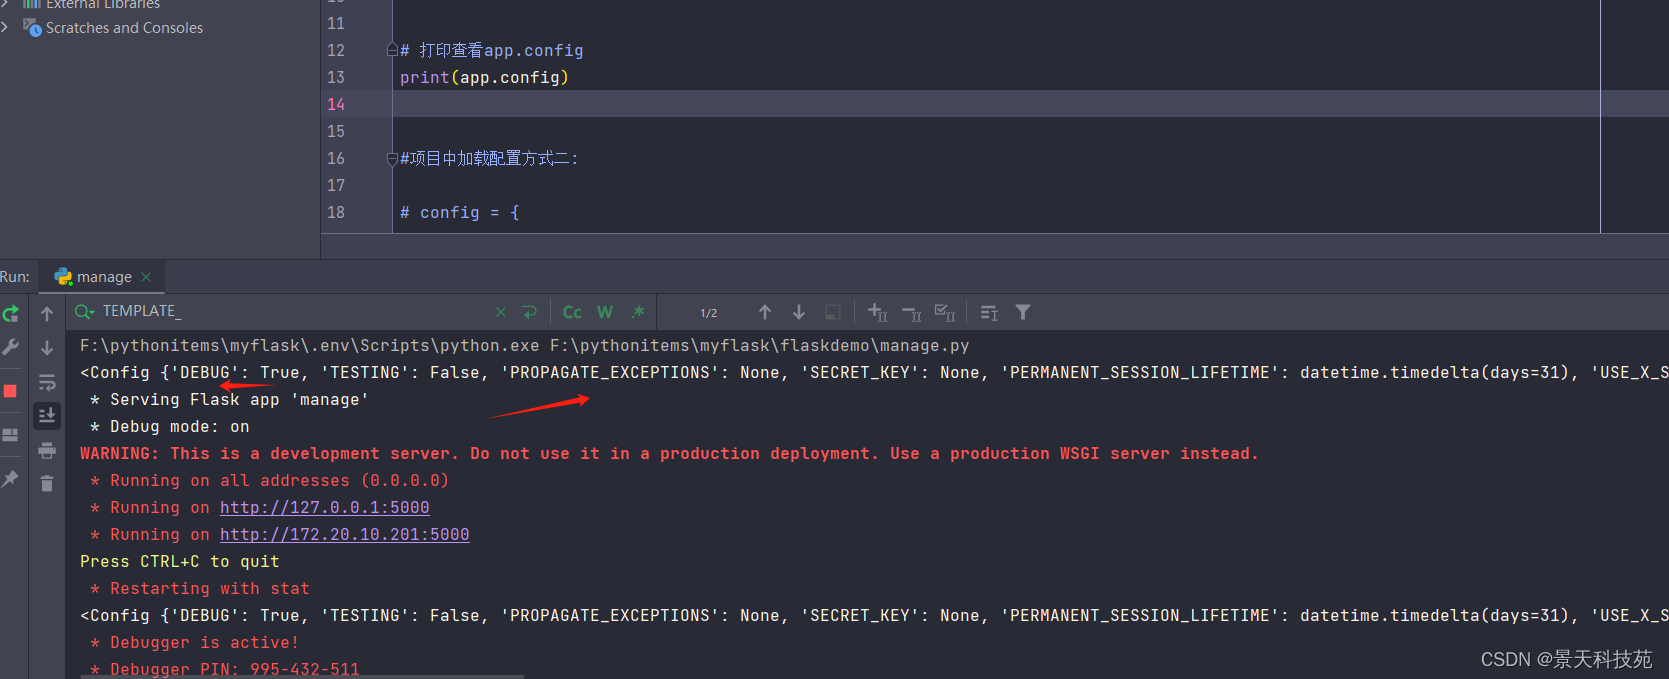Add selection for next occurrence
The image size is (1669, 679).
pyautogui.click(x=878, y=313)
